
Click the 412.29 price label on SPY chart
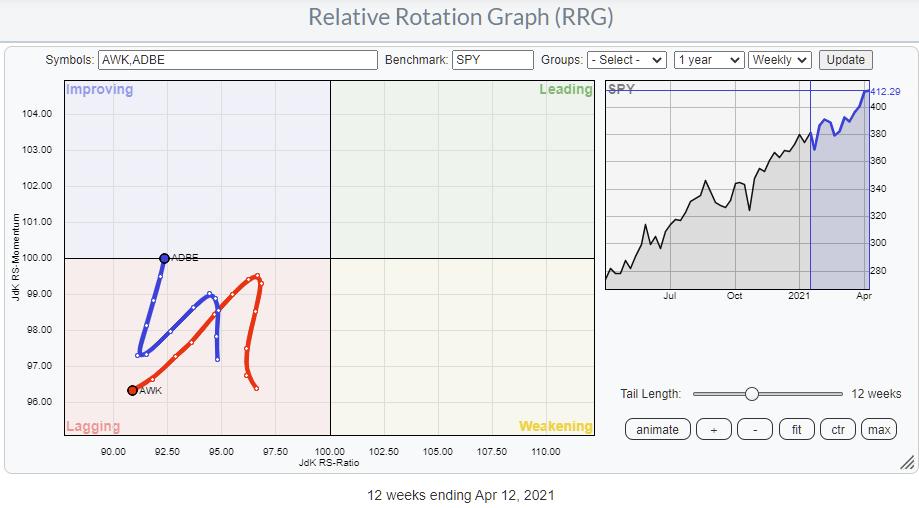886,92
